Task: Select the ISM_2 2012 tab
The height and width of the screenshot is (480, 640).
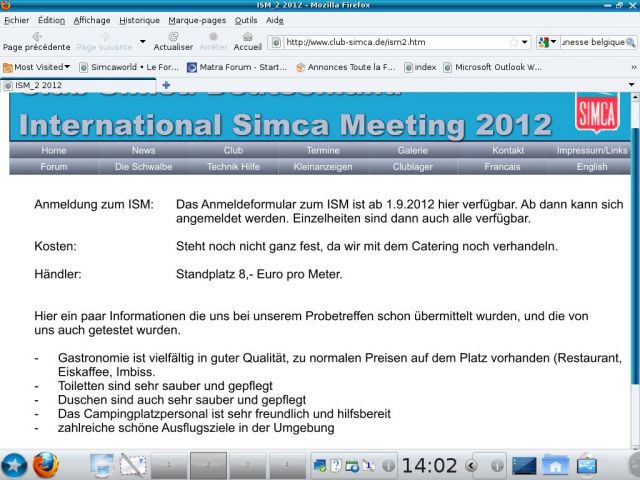Action: pos(78,85)
